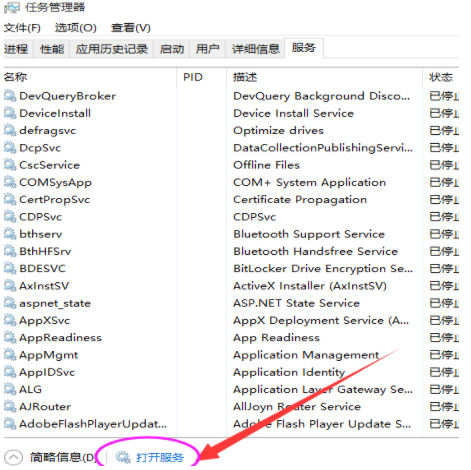Switch to the 应用历史记录 tab

112,49
